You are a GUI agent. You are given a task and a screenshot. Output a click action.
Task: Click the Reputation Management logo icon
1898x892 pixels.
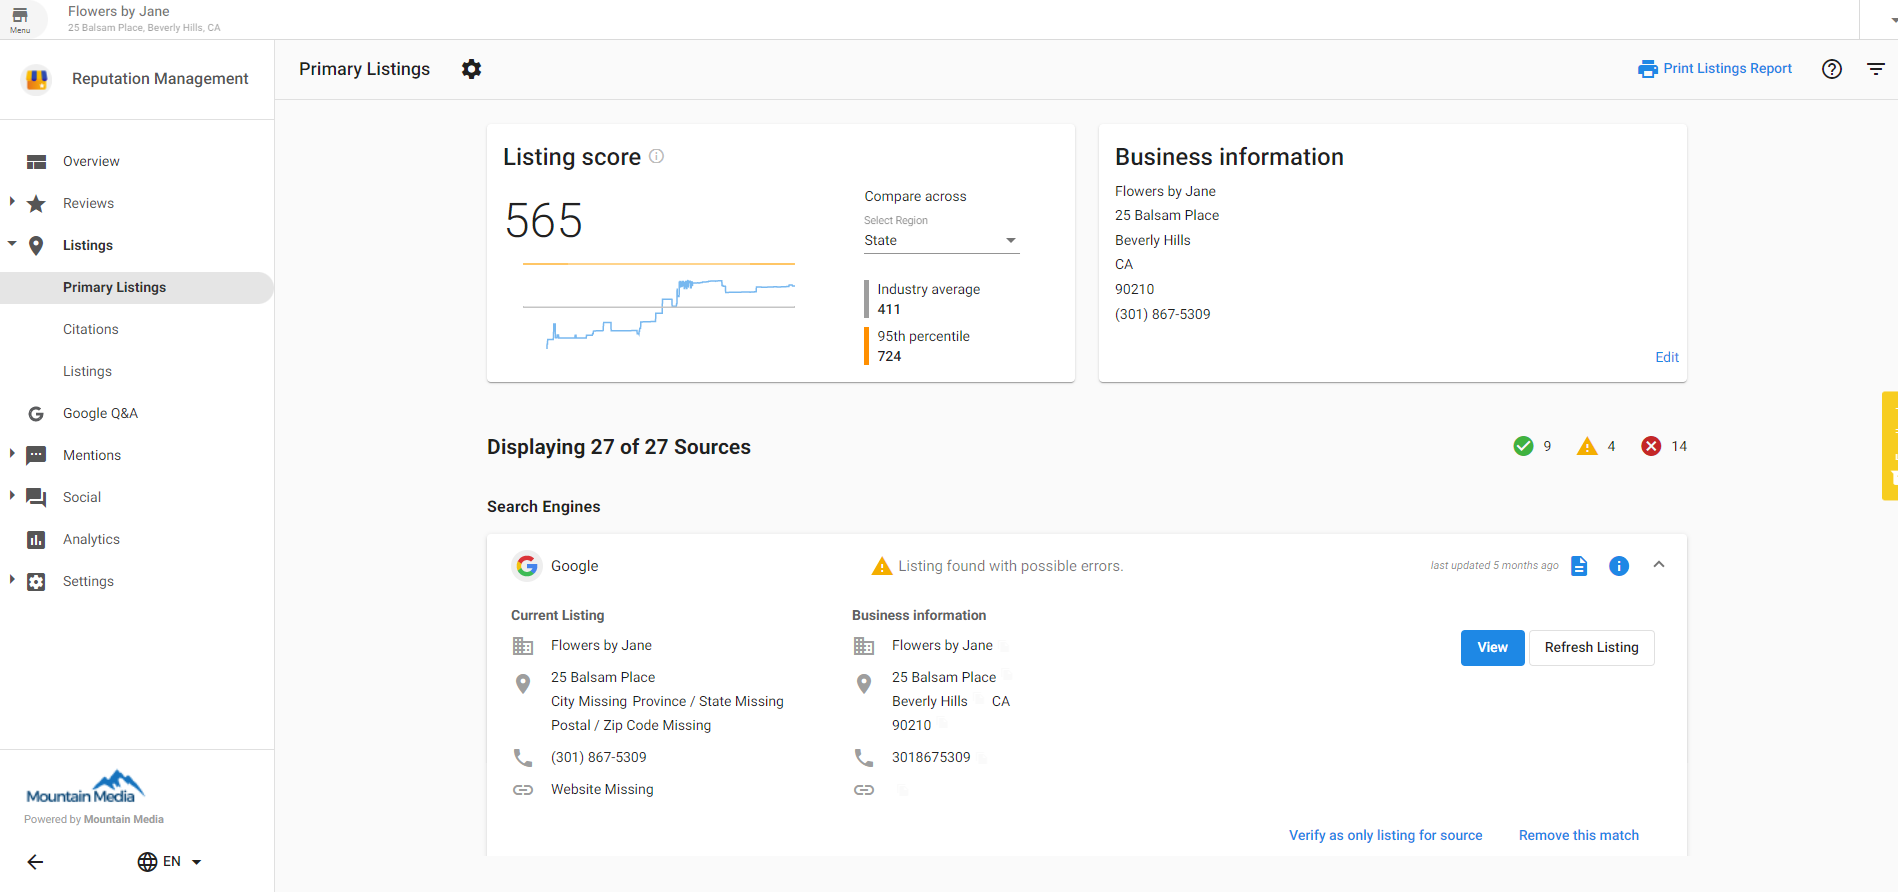pos(37,79)
